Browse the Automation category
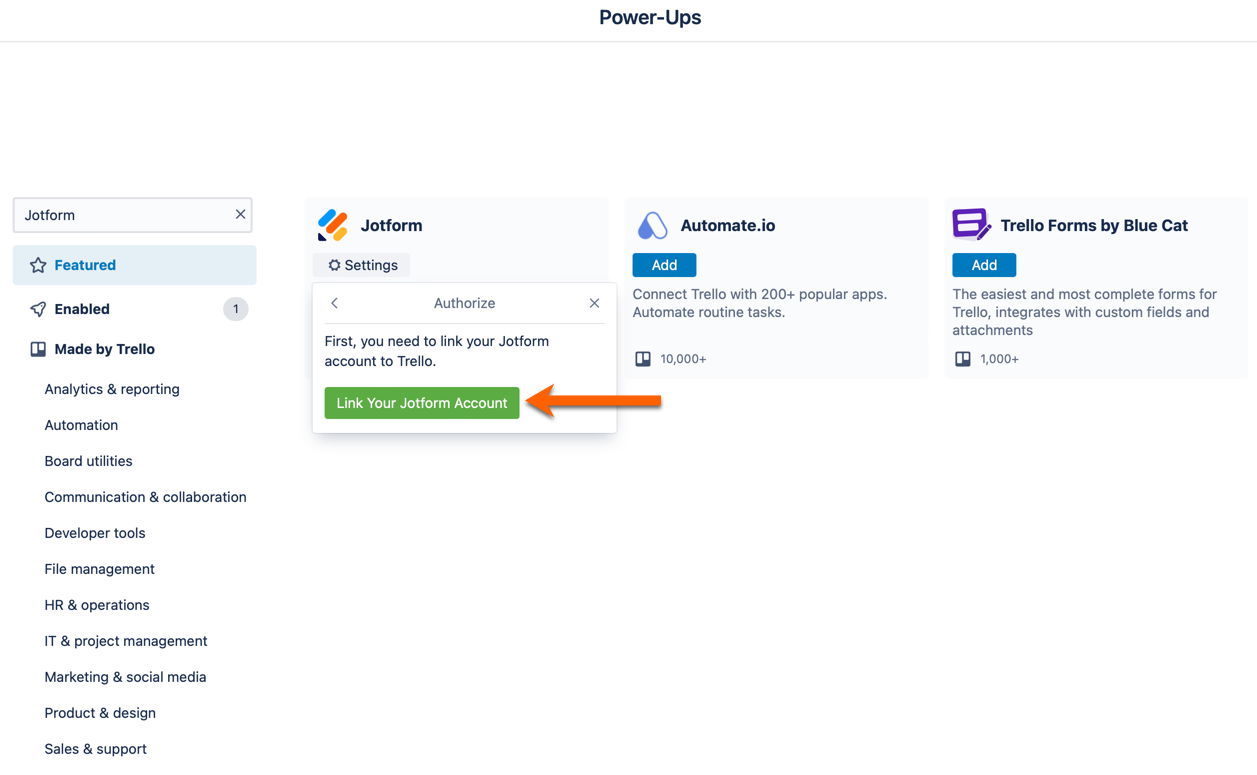This screenshot has height=775, width=1257. click(x=81, y=425)
